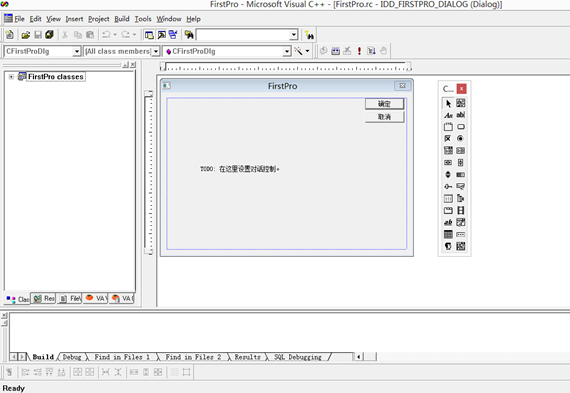Choose the Button control tool
This screenshot has width=570, height=393.
[461, 127]
